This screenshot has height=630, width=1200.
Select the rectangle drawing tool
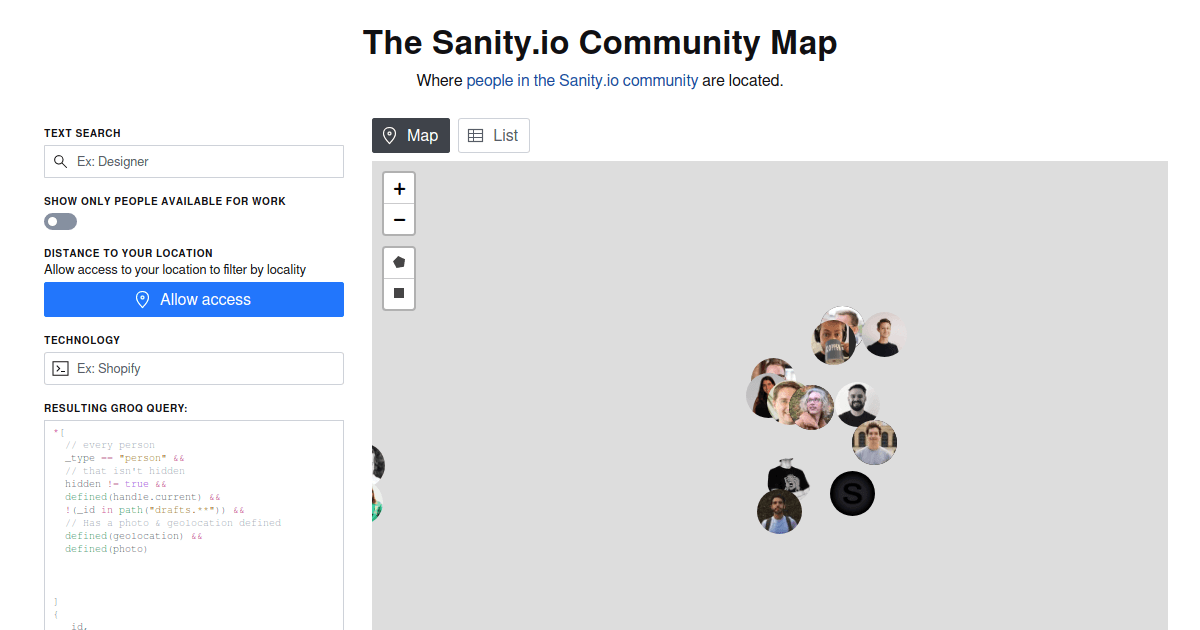click(x=398, y=293)
